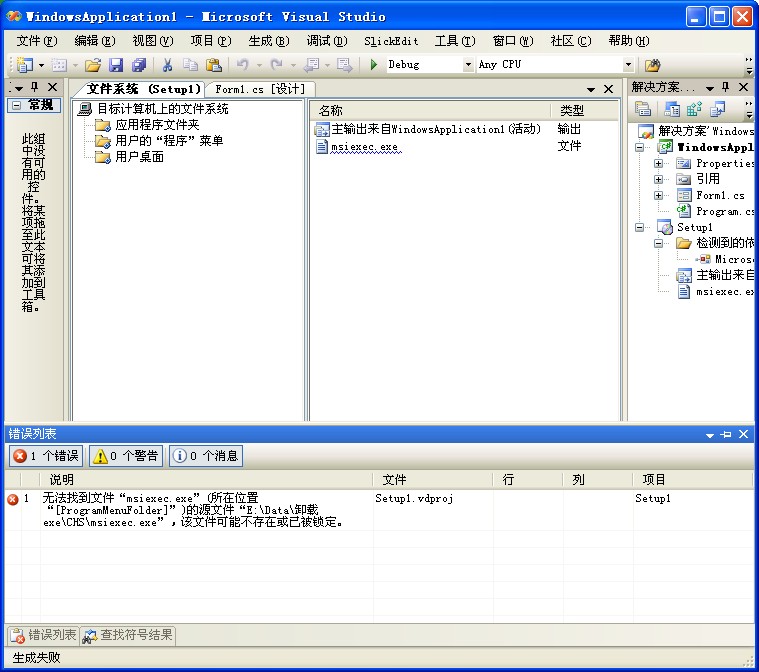The height and width of the screenshot is (672, 759).
Task: Open the 工具(T) menu
Action: click(455, 41)
